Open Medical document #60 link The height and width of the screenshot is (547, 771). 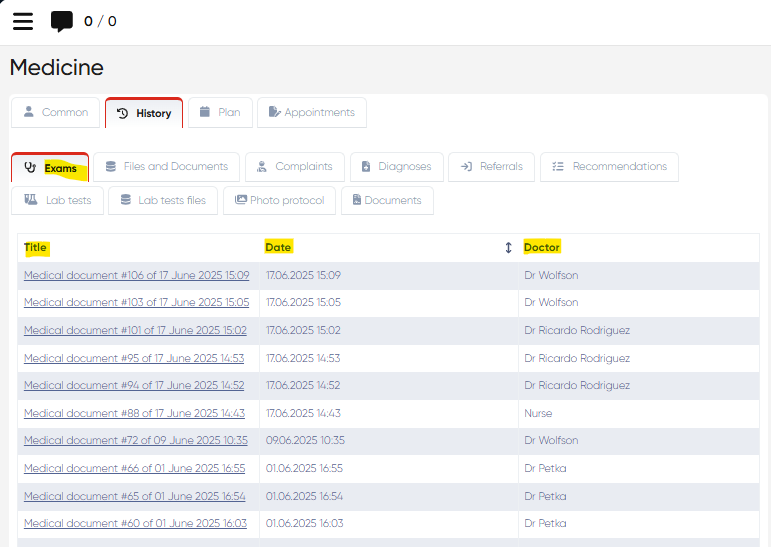[x=135, y=523]
